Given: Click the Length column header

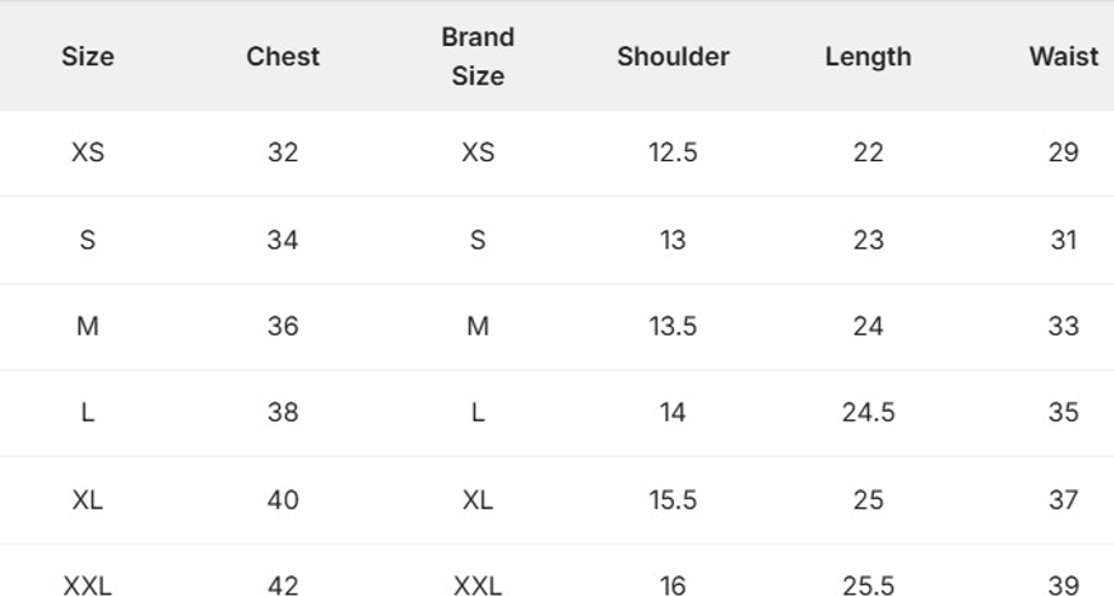Looking at the screenshot, I should pos(868,56).
